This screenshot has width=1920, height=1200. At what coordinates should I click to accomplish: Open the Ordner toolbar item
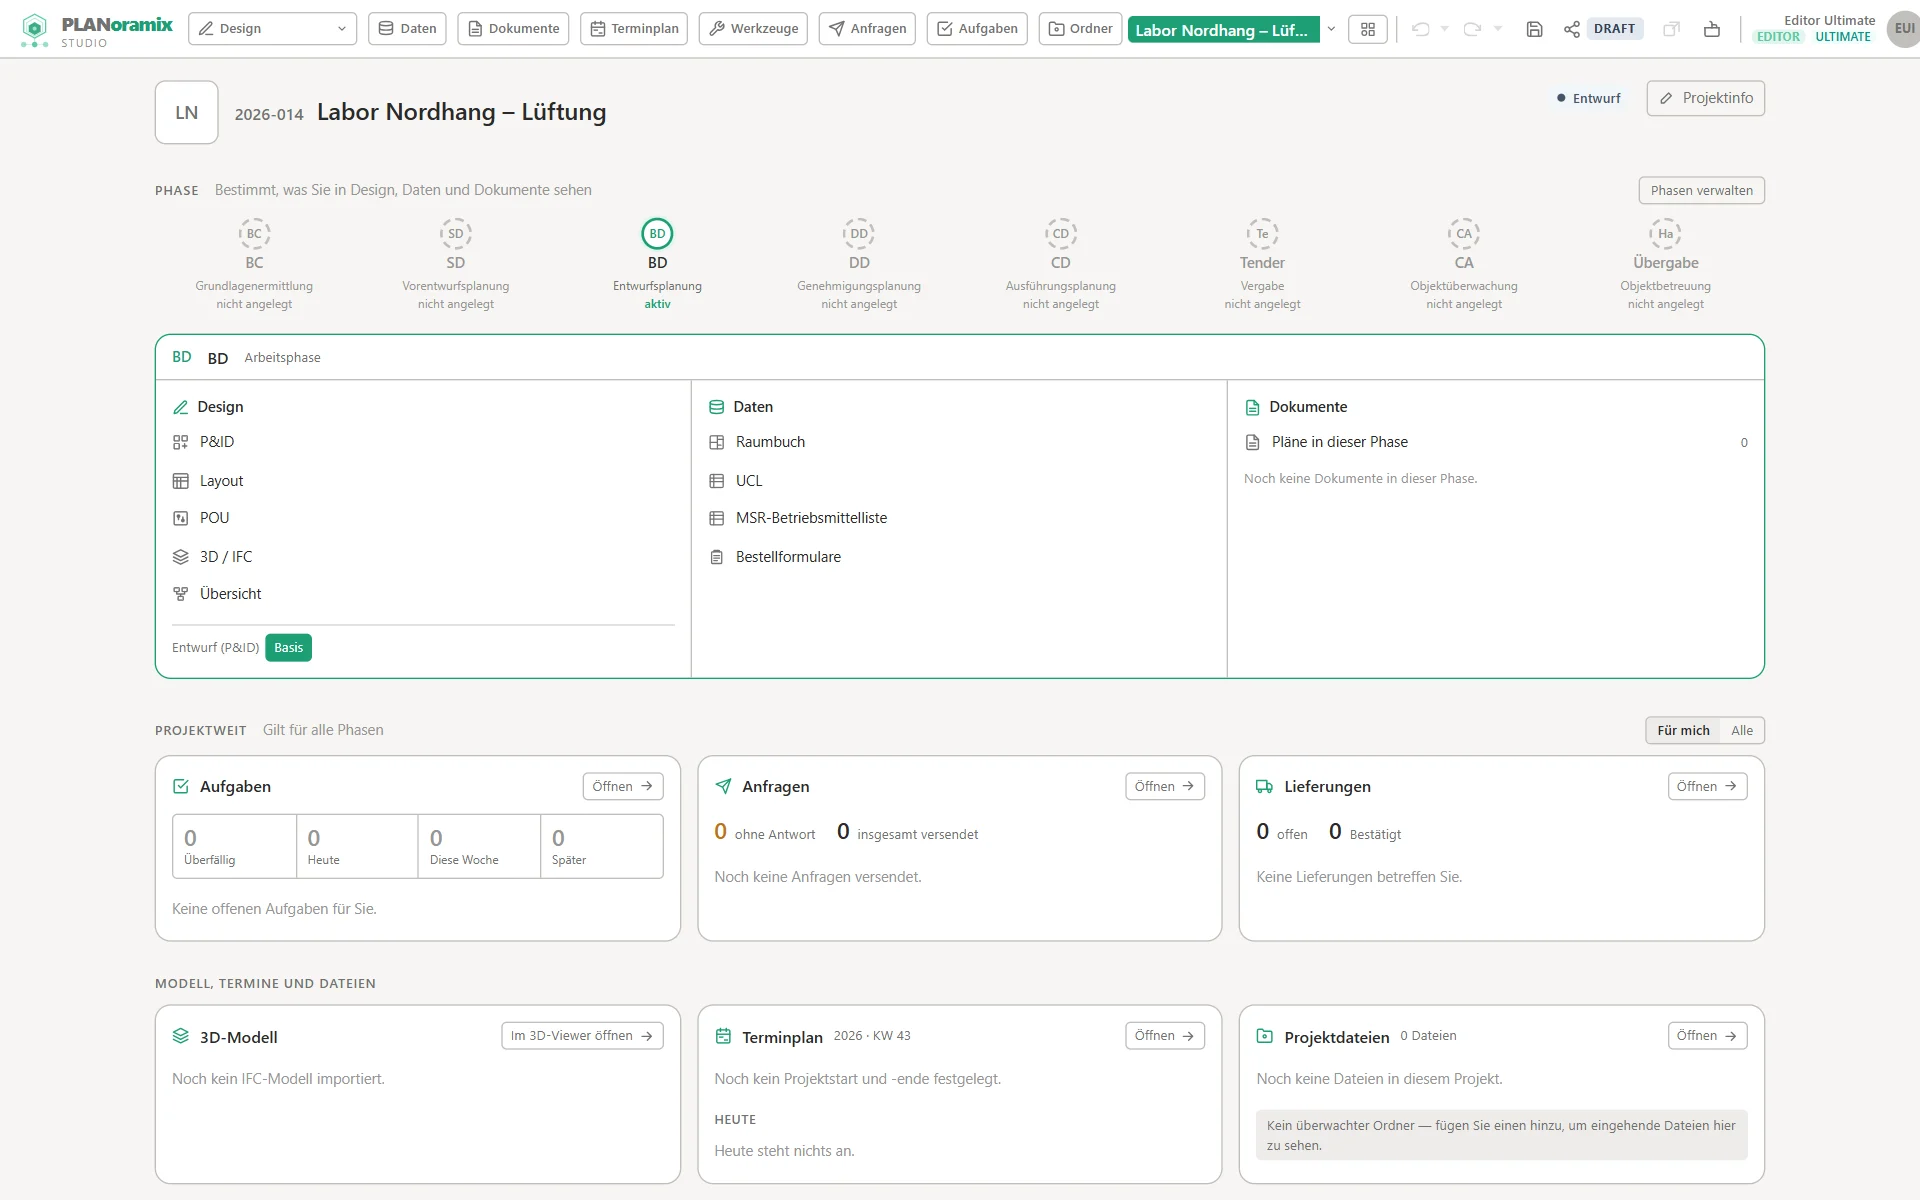(1080, 29)
